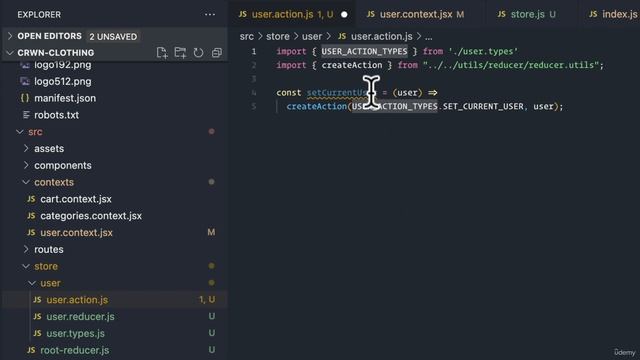
Task: Expand the routes folder
Action: coord(26,249)
